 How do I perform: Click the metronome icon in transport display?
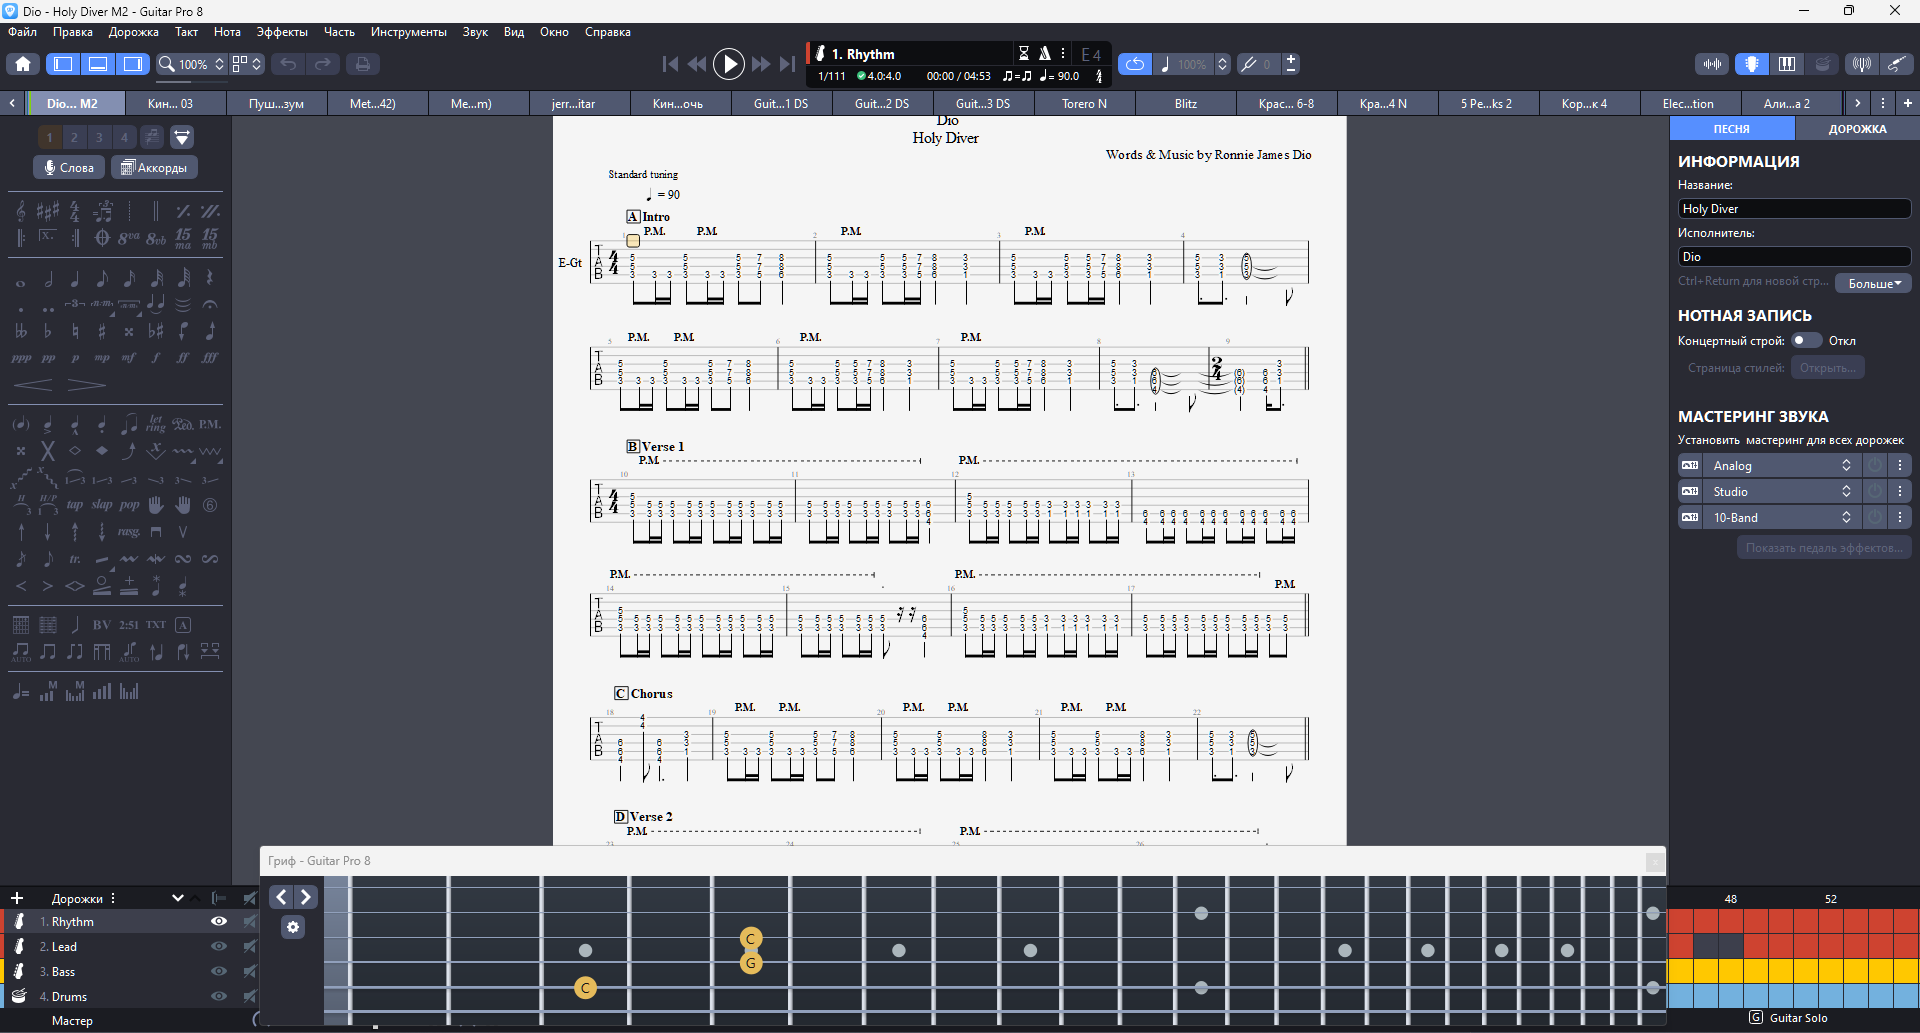1044,53
